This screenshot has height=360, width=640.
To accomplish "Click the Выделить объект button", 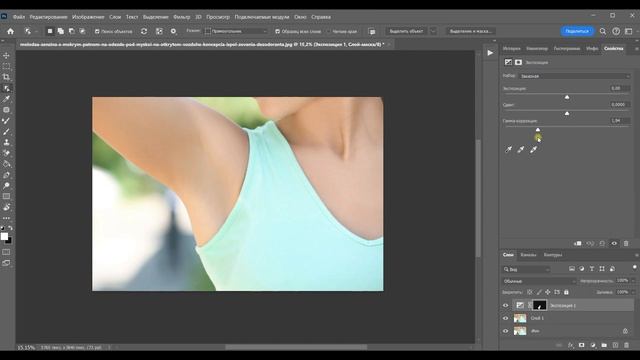I will point(406,31).
